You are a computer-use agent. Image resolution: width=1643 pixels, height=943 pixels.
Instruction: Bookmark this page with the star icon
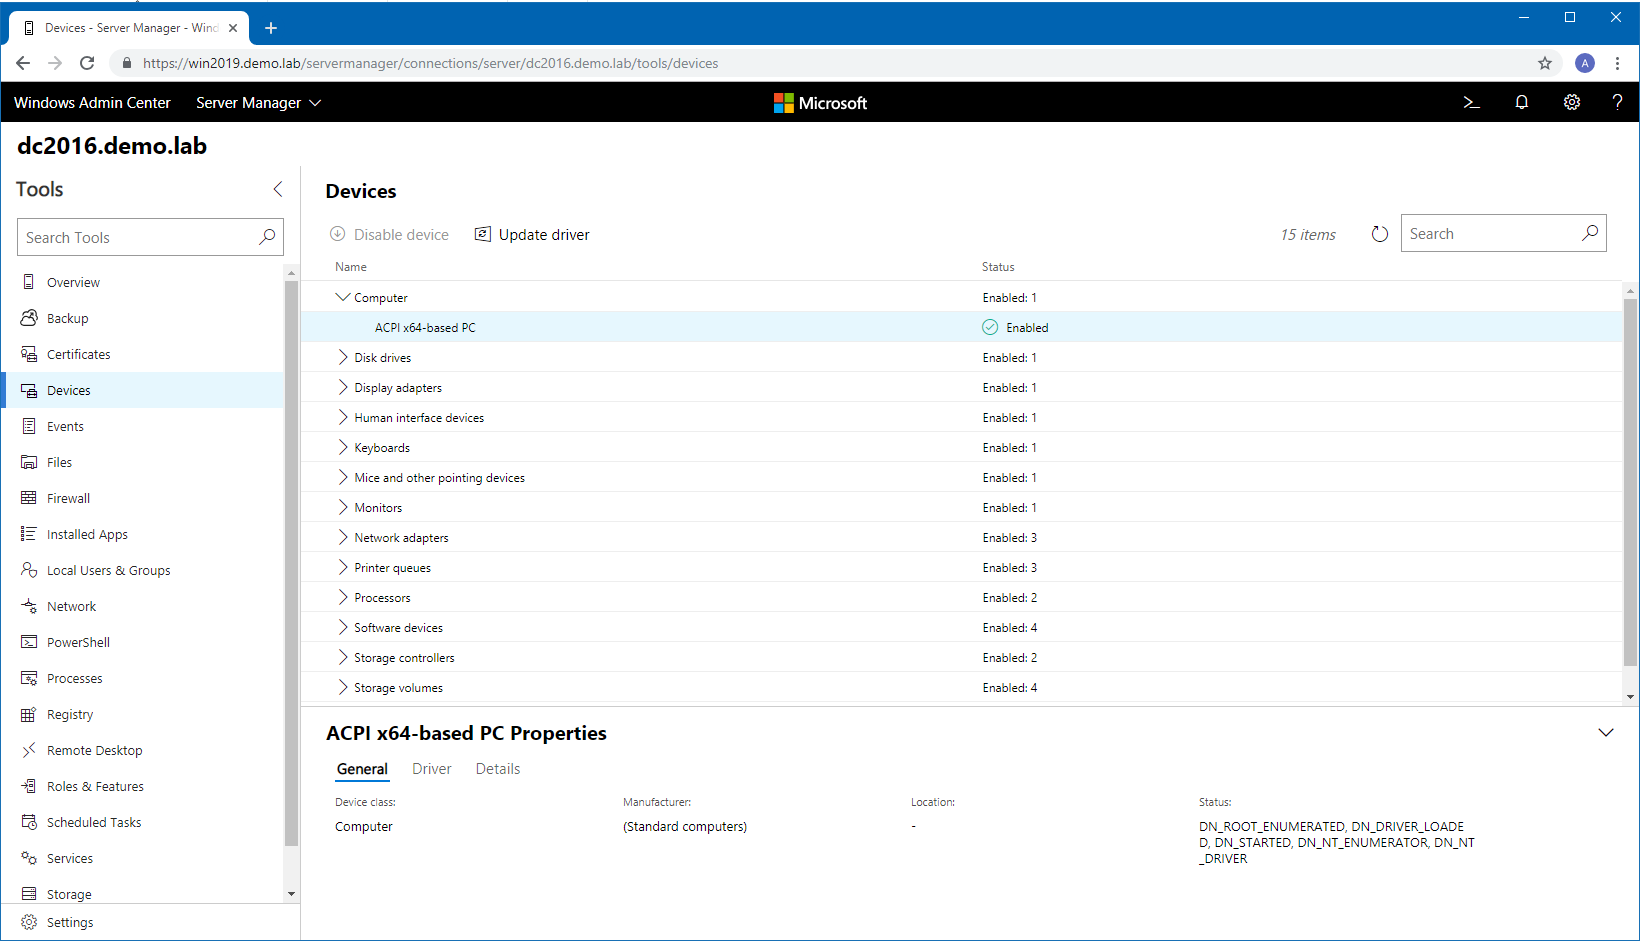[1544, 63]
